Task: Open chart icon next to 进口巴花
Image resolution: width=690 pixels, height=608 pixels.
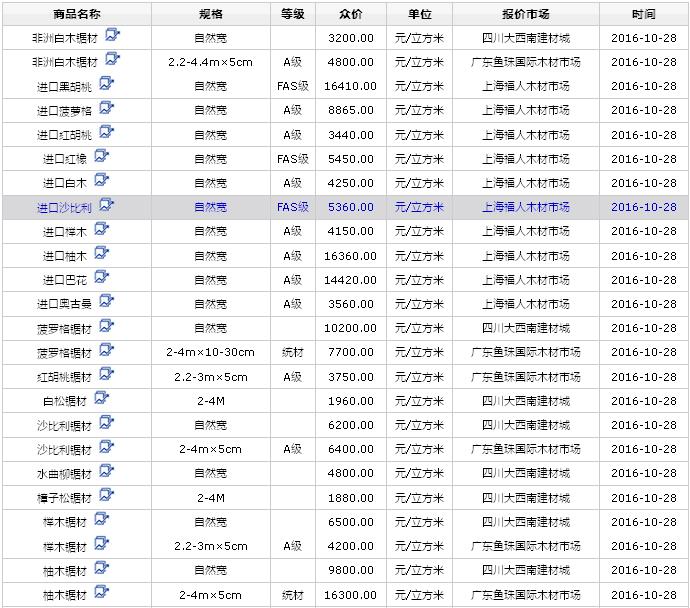Action: click(x=101, y=277)
